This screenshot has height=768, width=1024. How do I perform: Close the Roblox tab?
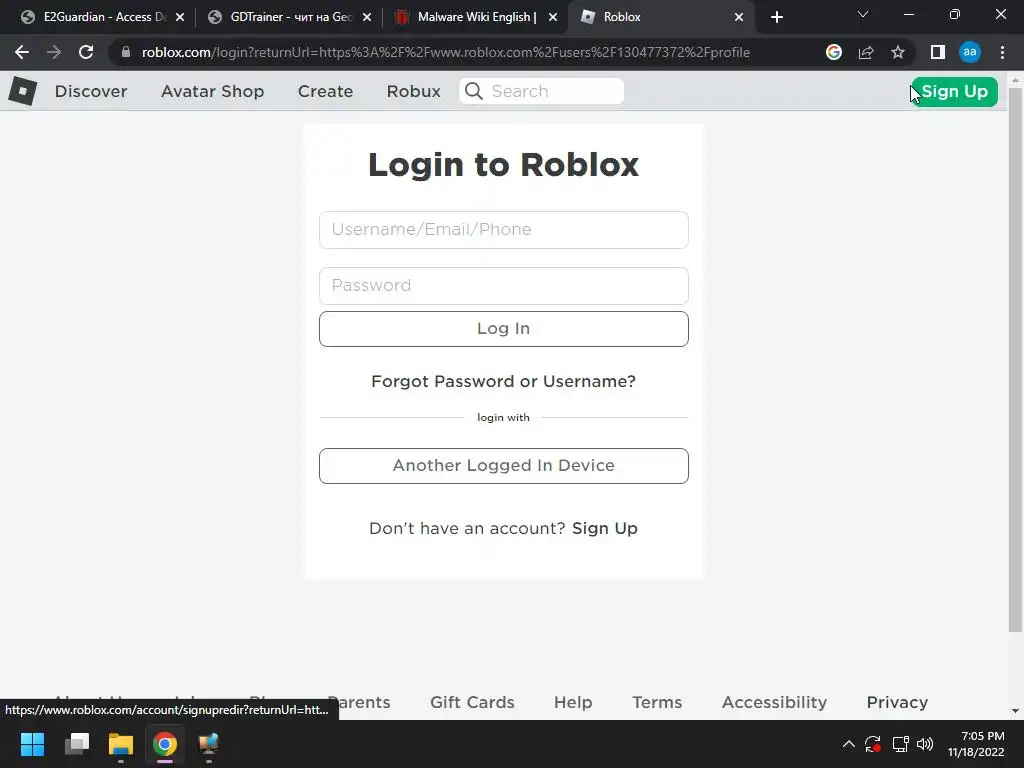739,17
